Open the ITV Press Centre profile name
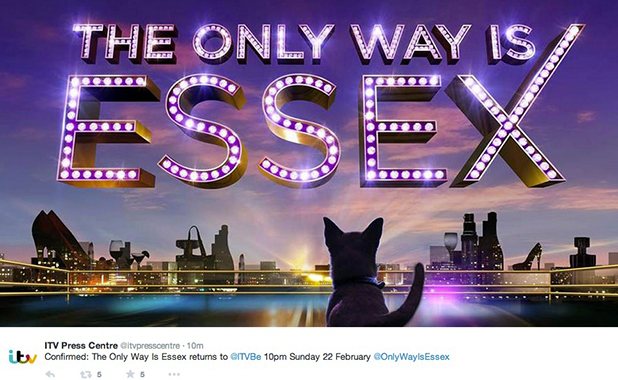The height and width of the screenshot is (380, 618). coord(81,346)
